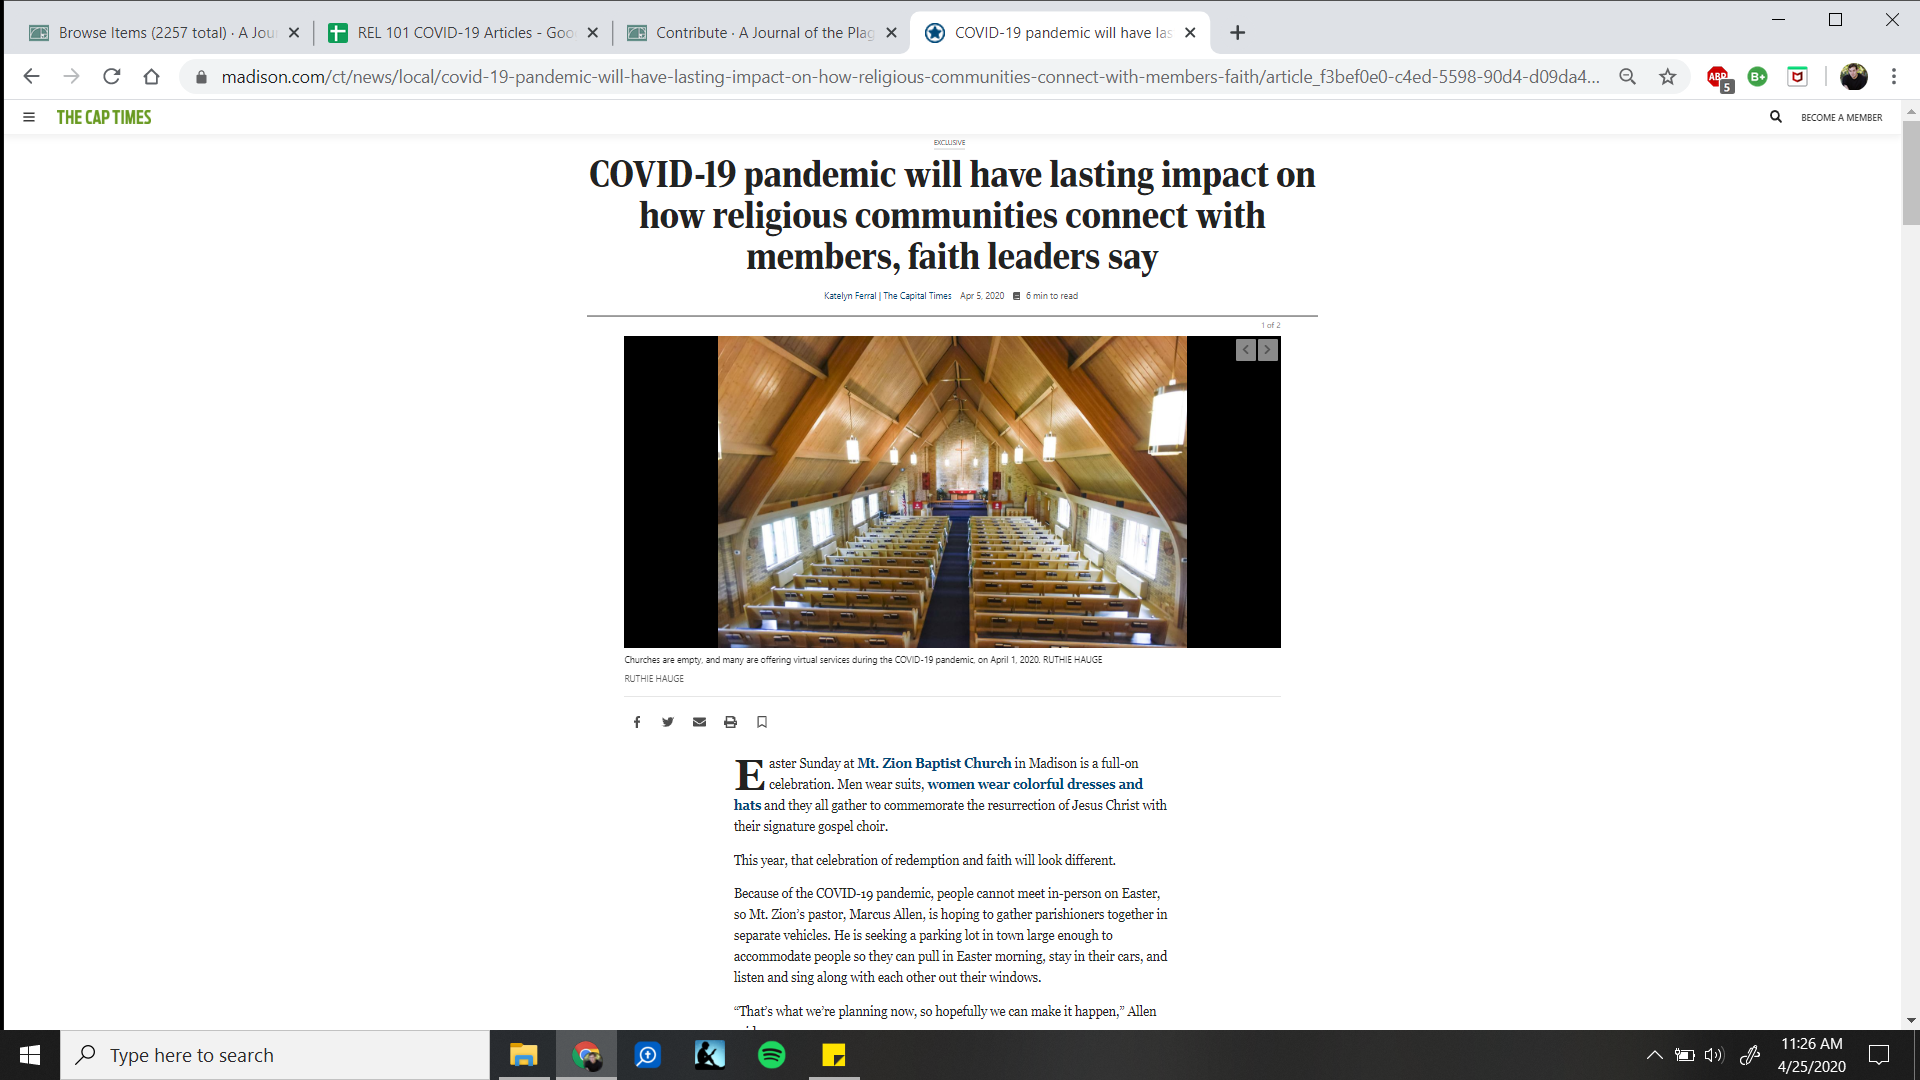This screenshot has height=1080, width=1920.
Task: Click the church interior photo
Action: coord(952,492)
